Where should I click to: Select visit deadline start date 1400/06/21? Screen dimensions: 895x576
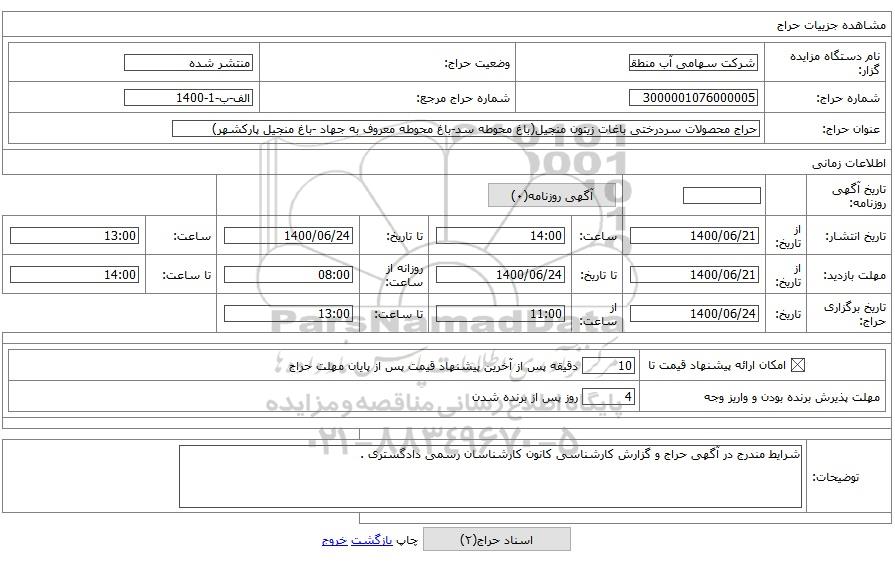(x=694, y=275)
